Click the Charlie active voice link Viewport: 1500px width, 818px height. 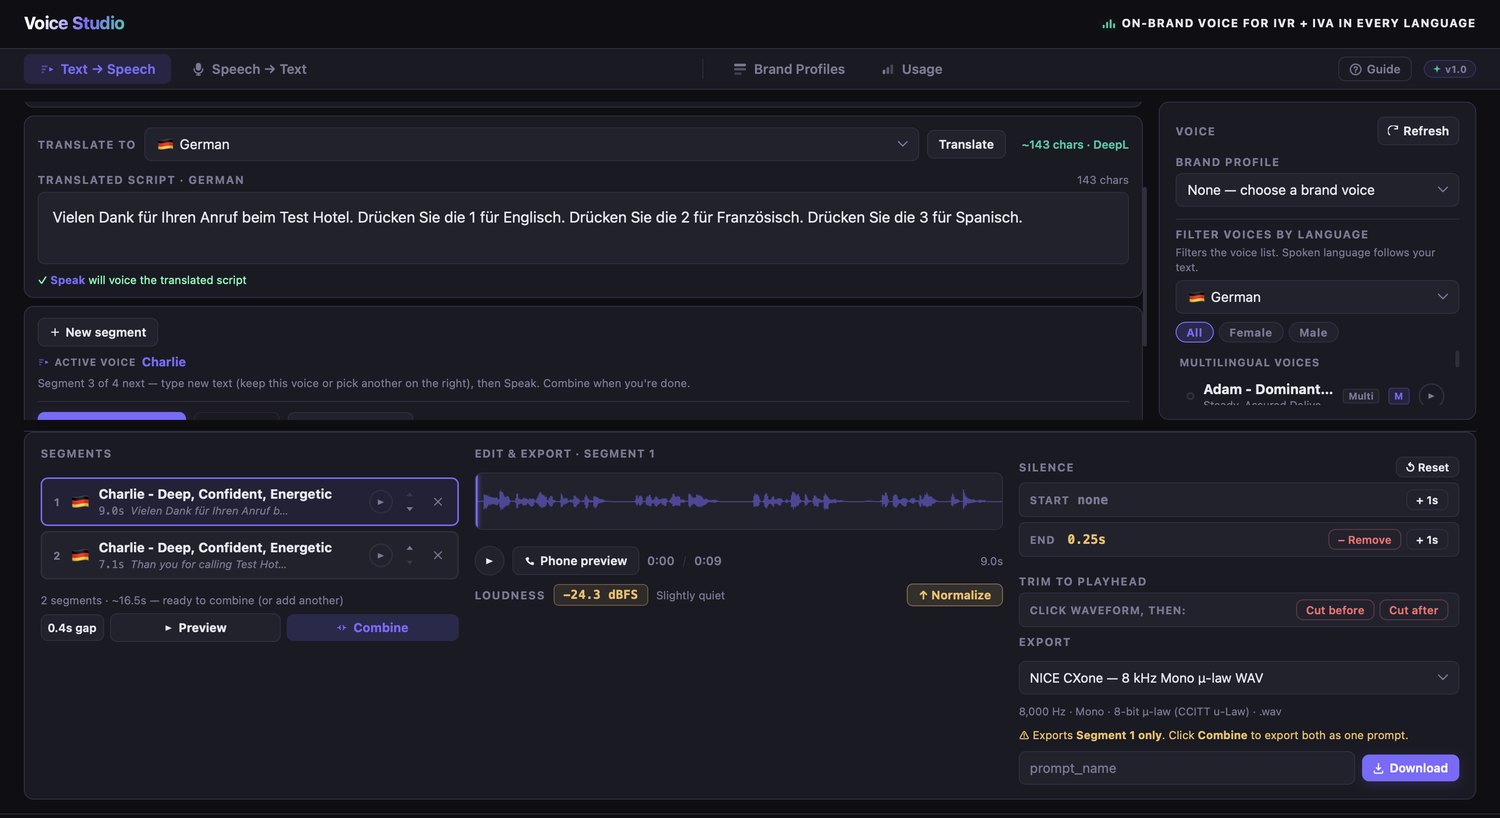pyautogui.click(x=164, y=362)
